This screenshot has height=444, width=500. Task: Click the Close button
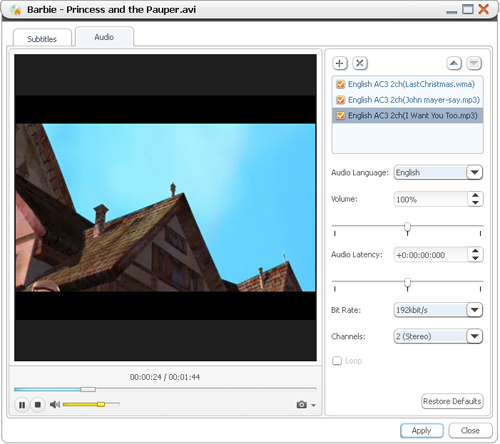(x=470, y=430)
